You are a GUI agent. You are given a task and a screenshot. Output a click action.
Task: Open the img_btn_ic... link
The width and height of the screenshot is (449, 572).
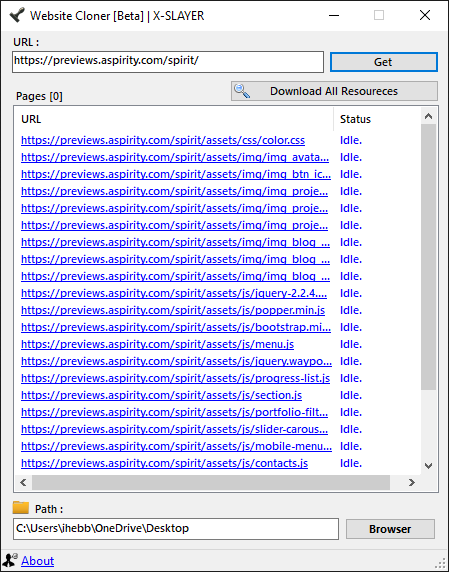(x=176, y=174)
